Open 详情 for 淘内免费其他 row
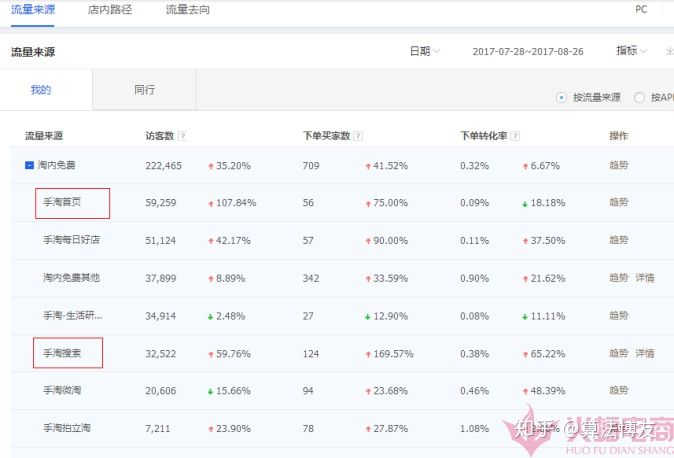 click(645, 278)
